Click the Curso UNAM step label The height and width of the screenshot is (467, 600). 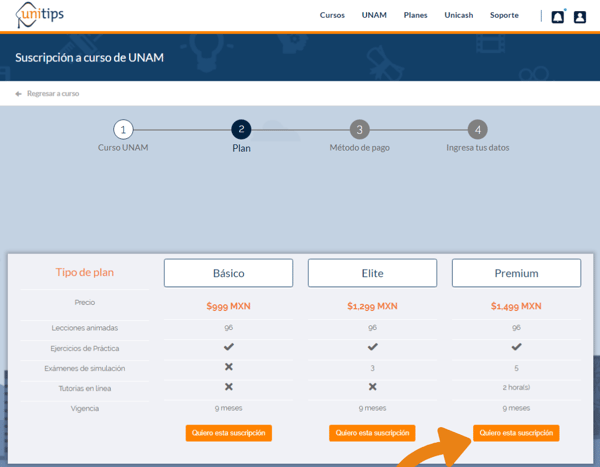pos(123,148)
